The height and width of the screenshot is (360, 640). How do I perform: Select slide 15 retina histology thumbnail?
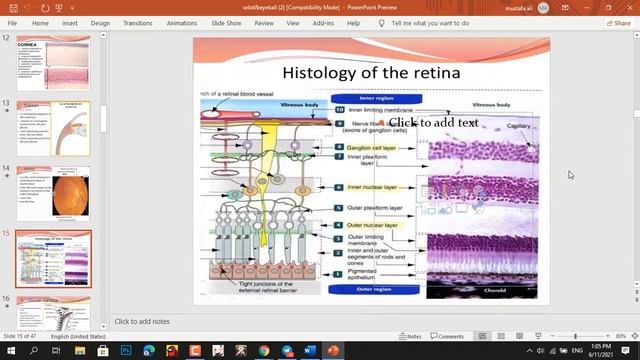(53, 259)
